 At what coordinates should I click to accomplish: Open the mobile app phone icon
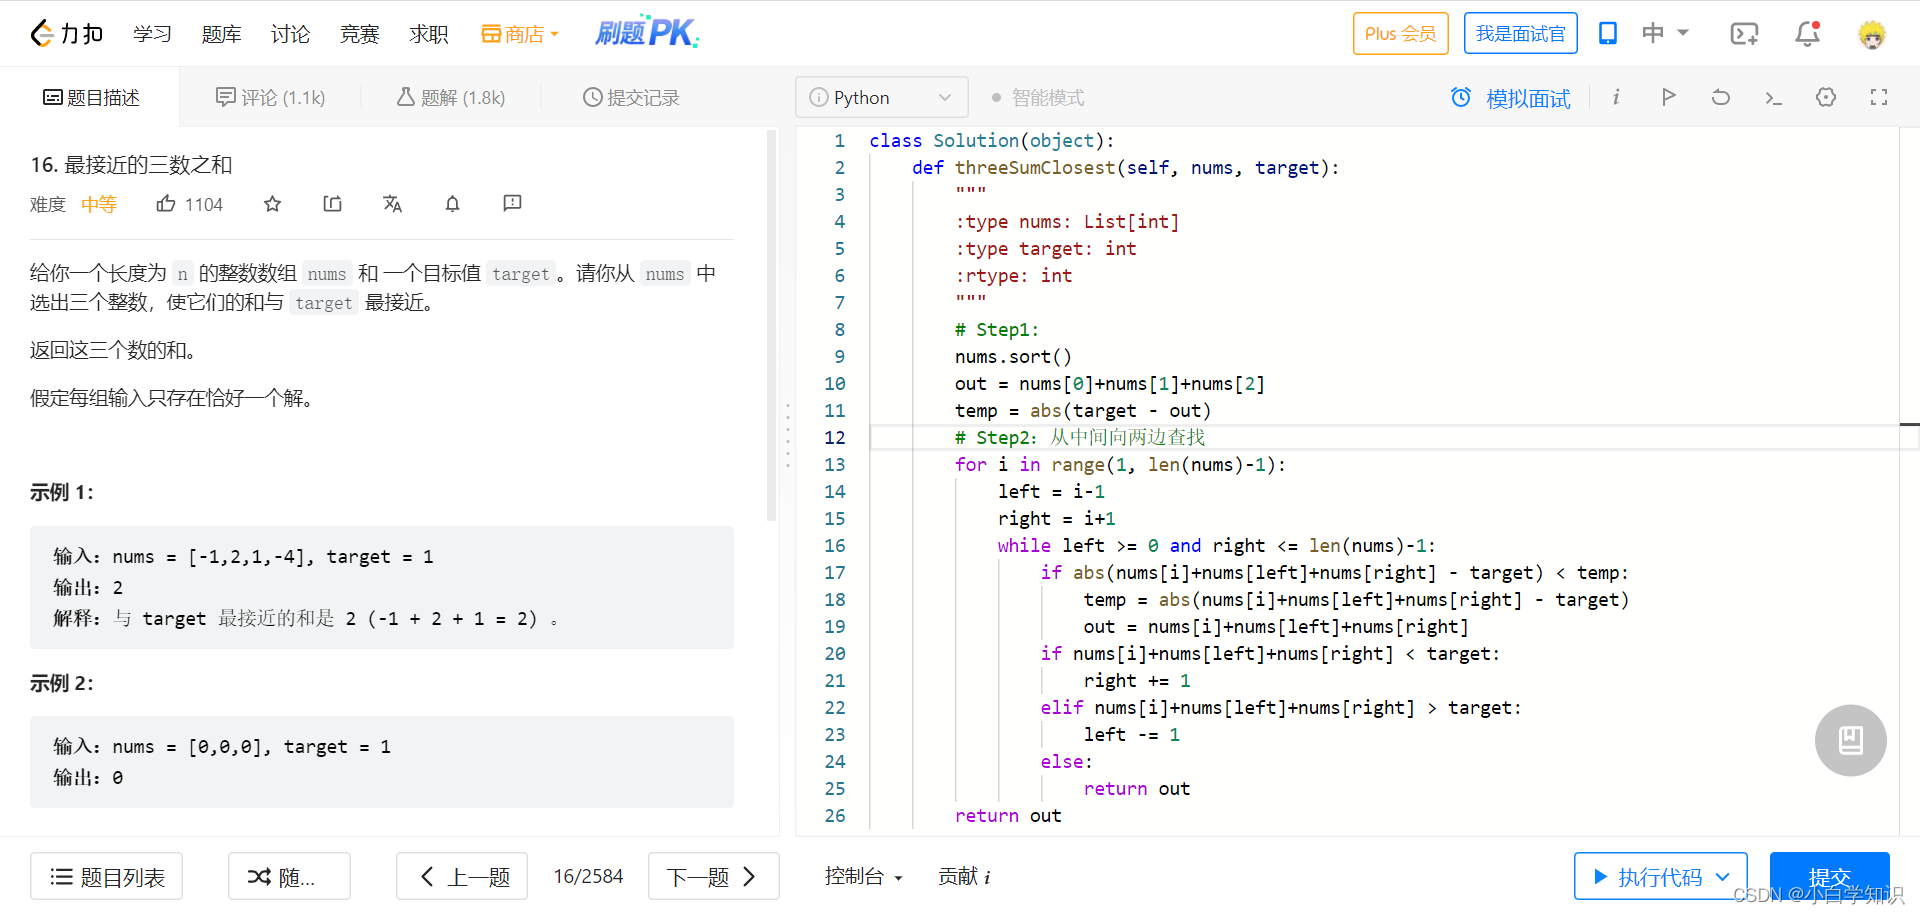(1607, 33)
